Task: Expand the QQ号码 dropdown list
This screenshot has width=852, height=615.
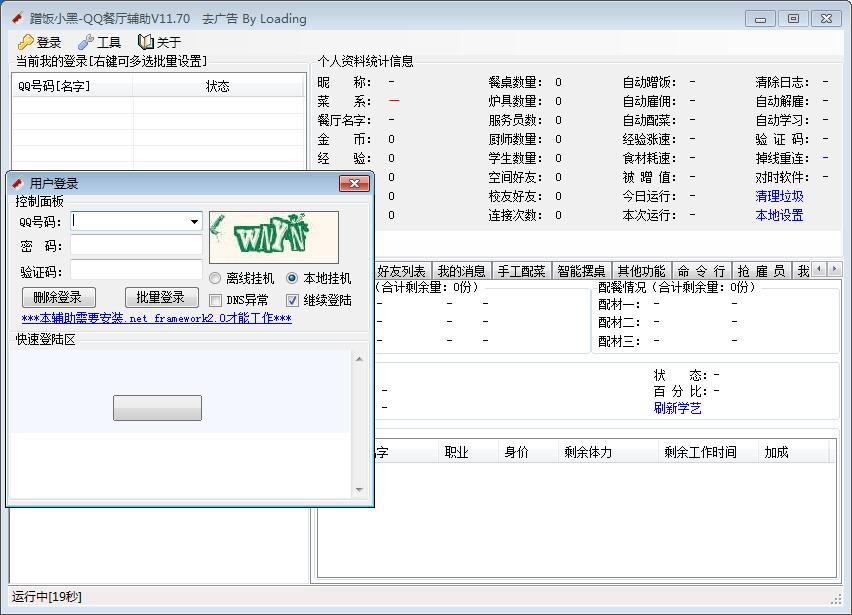Action: click(194, 221)
